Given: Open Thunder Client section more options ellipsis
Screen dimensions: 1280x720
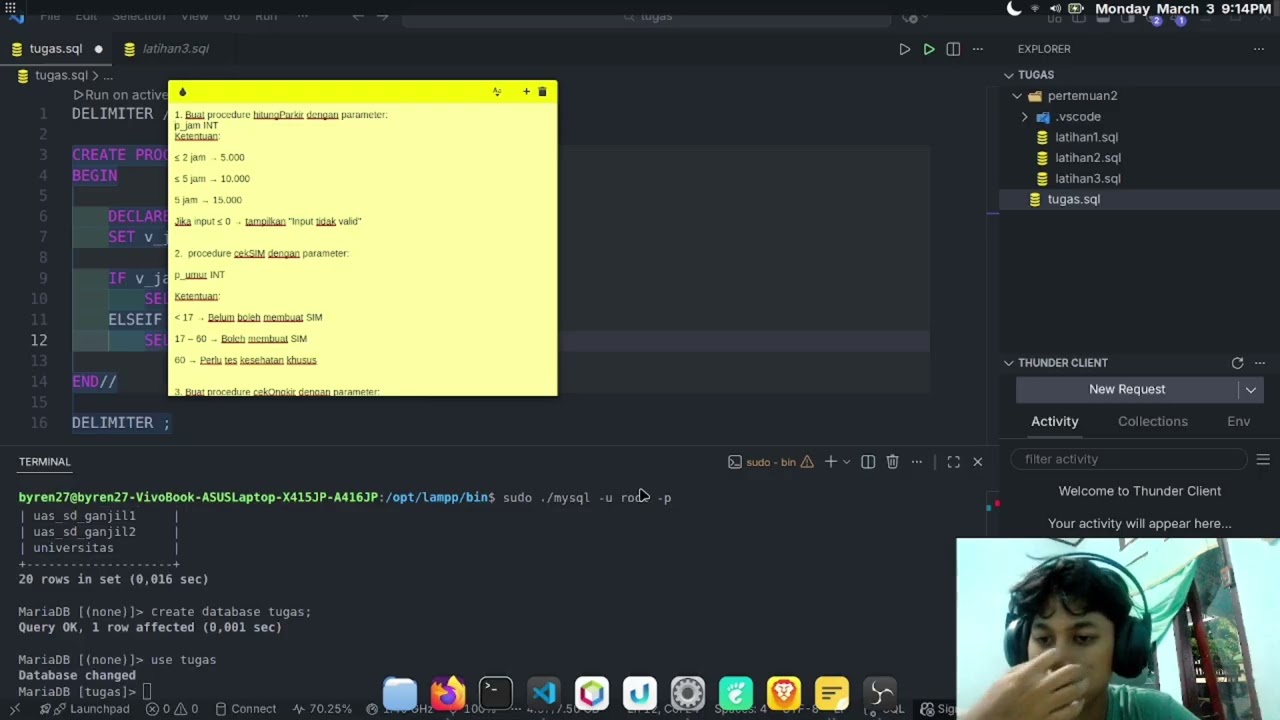Looking at the screenshot, I should pyautogui.click(x=1260, y=363).
